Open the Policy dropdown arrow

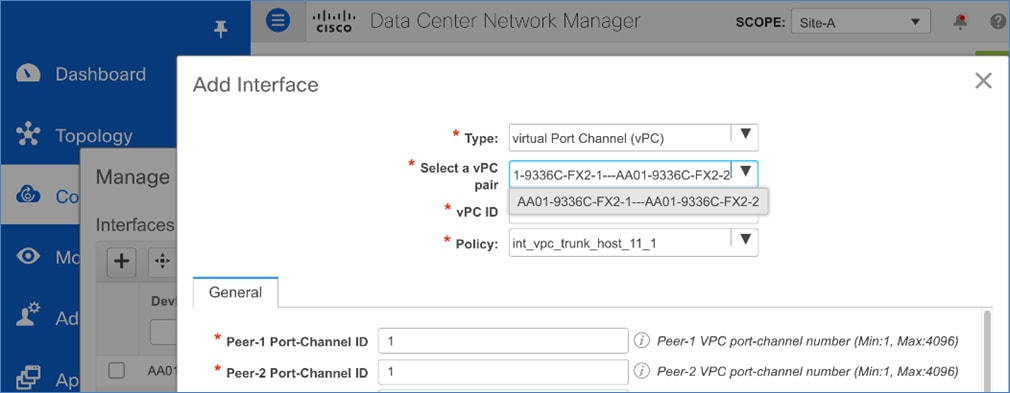pos(745,240)
